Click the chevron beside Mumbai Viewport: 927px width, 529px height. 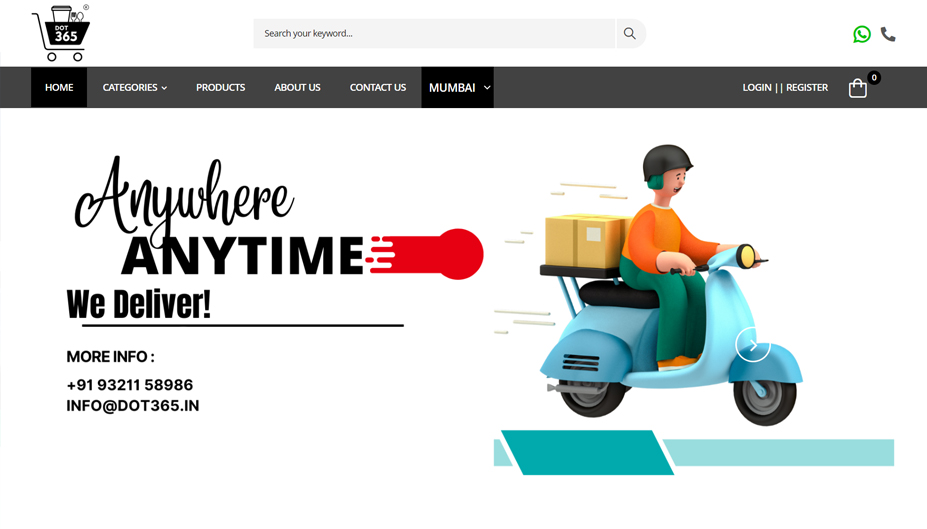click(487, 87)
